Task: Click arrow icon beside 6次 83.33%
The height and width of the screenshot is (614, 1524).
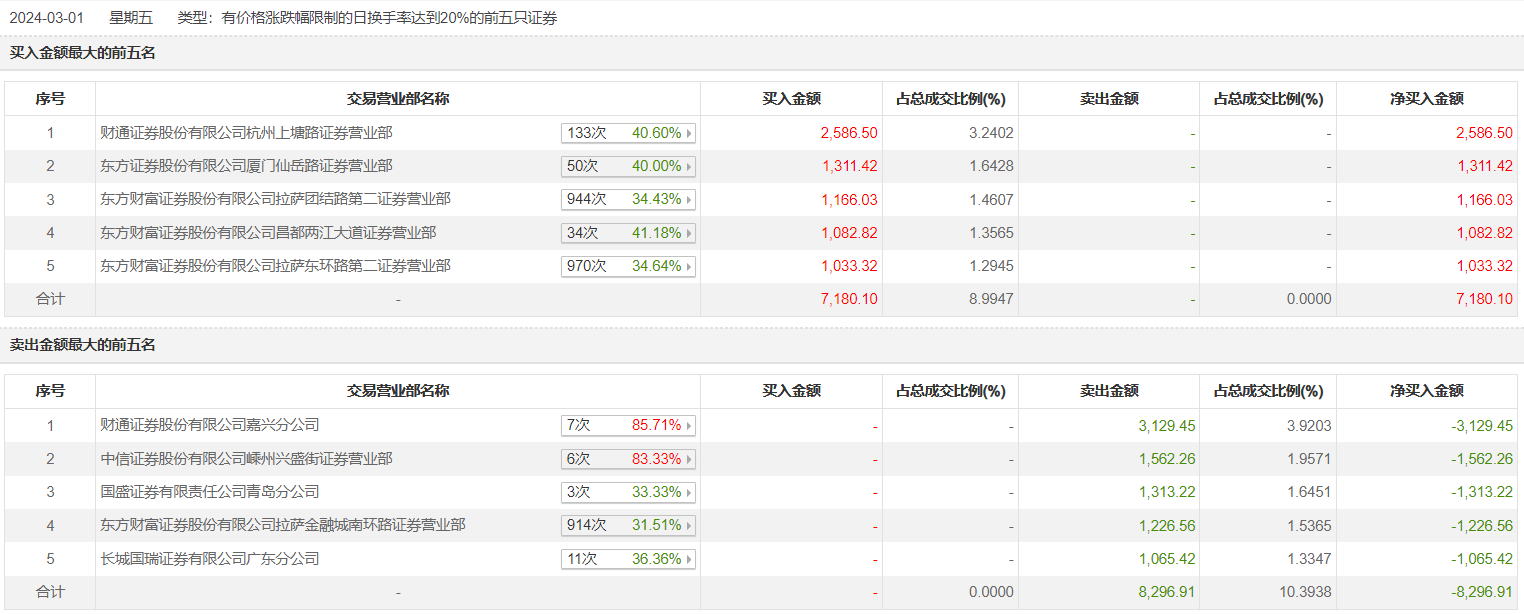Action: [x=688, y=459]
